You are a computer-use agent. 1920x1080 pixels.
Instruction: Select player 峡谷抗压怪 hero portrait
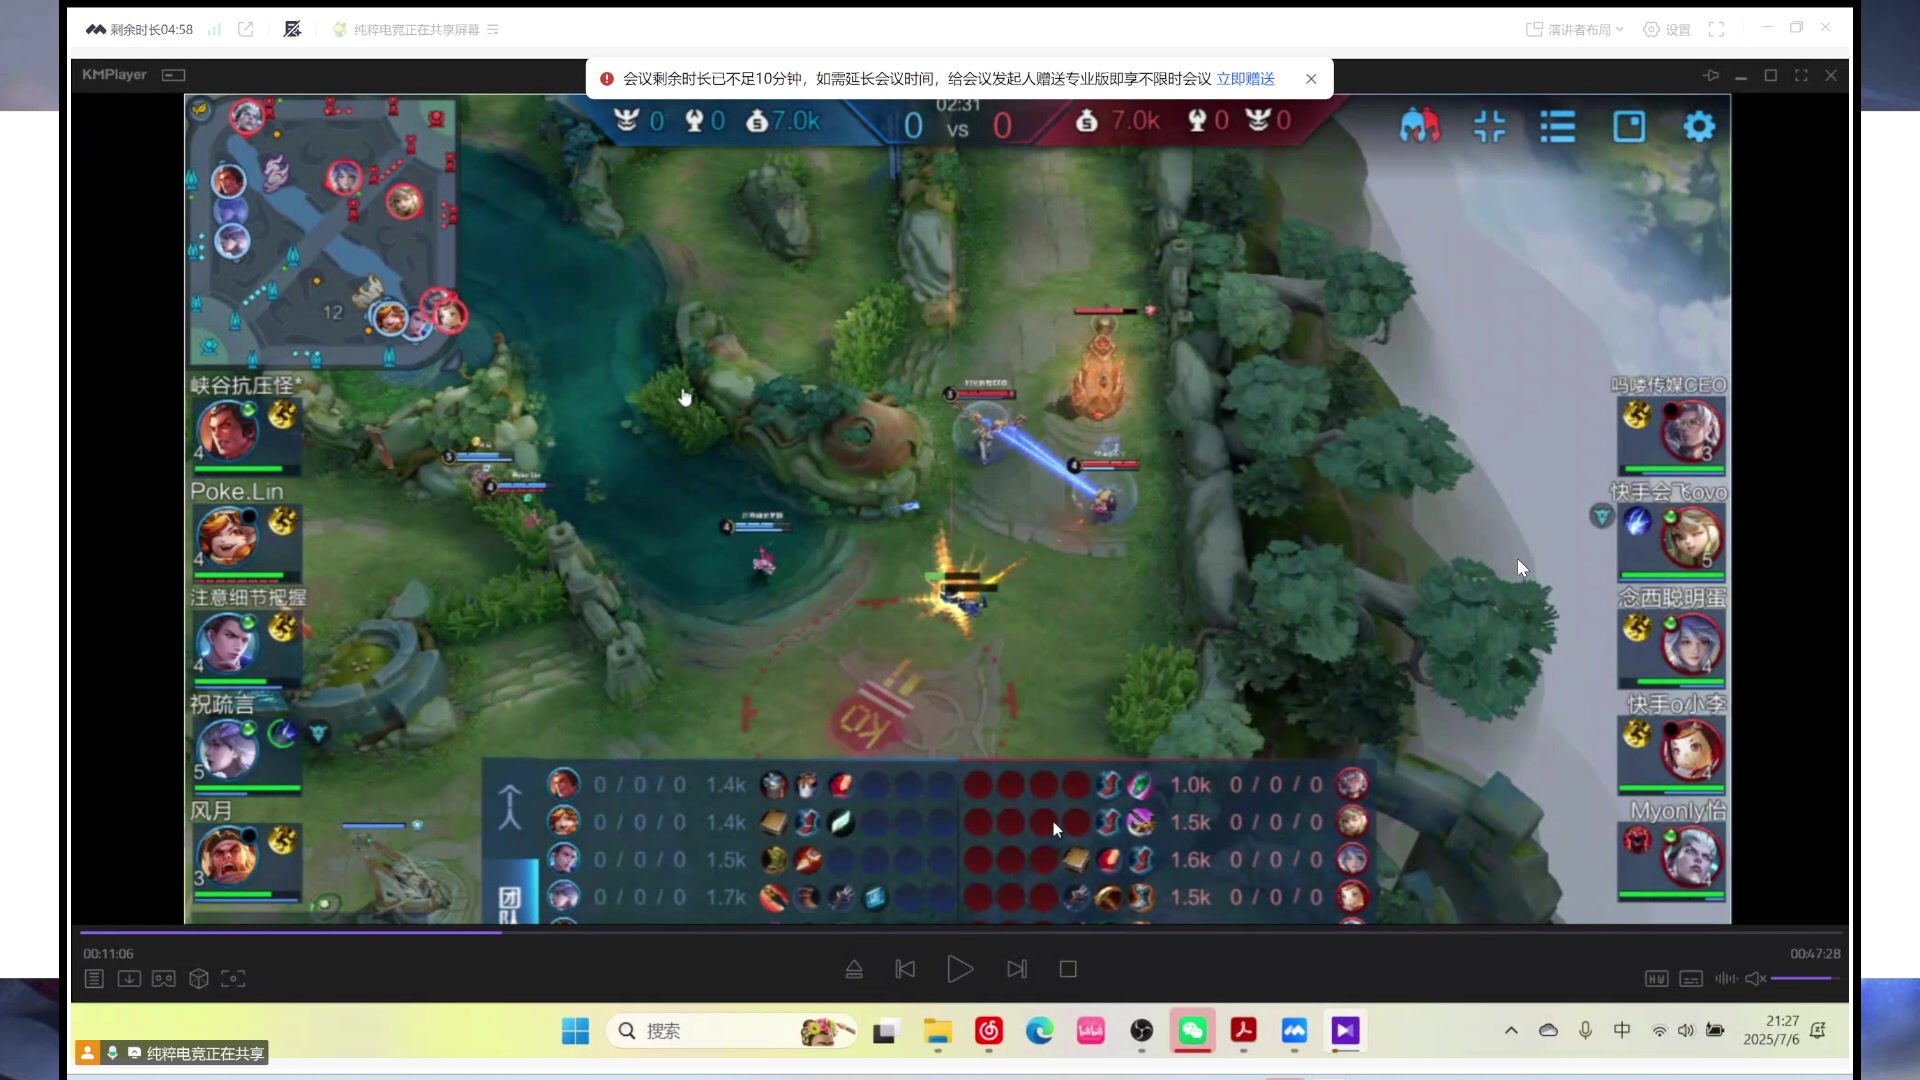(x=227, y=430)
